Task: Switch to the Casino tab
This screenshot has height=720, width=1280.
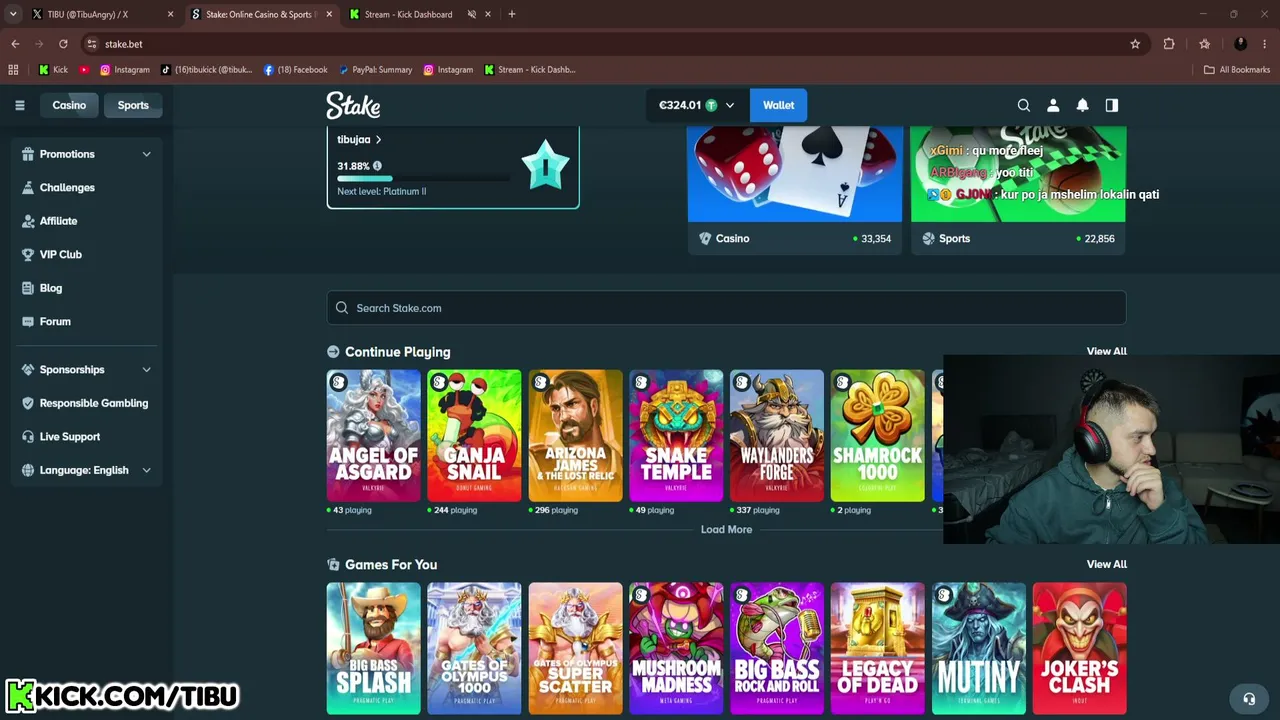Action: coord(69,105)
